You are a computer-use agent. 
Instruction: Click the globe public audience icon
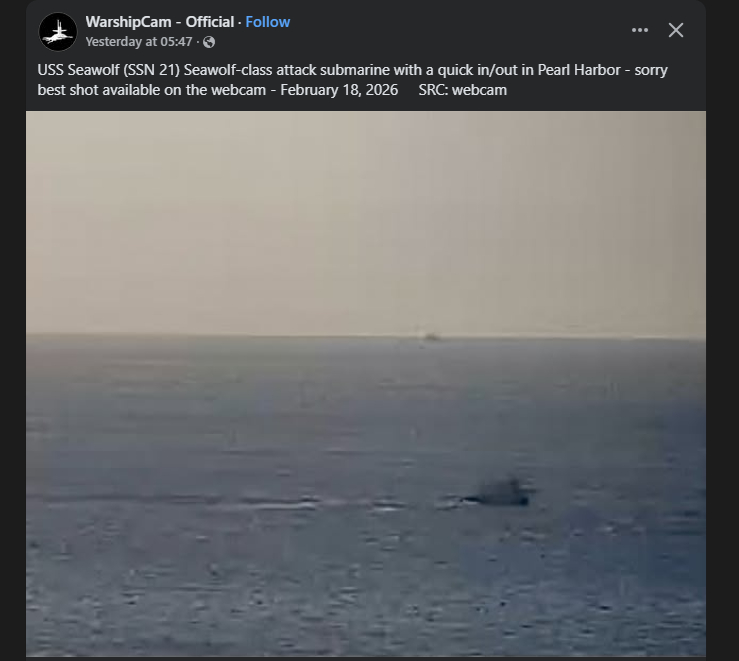pos(209,42)
